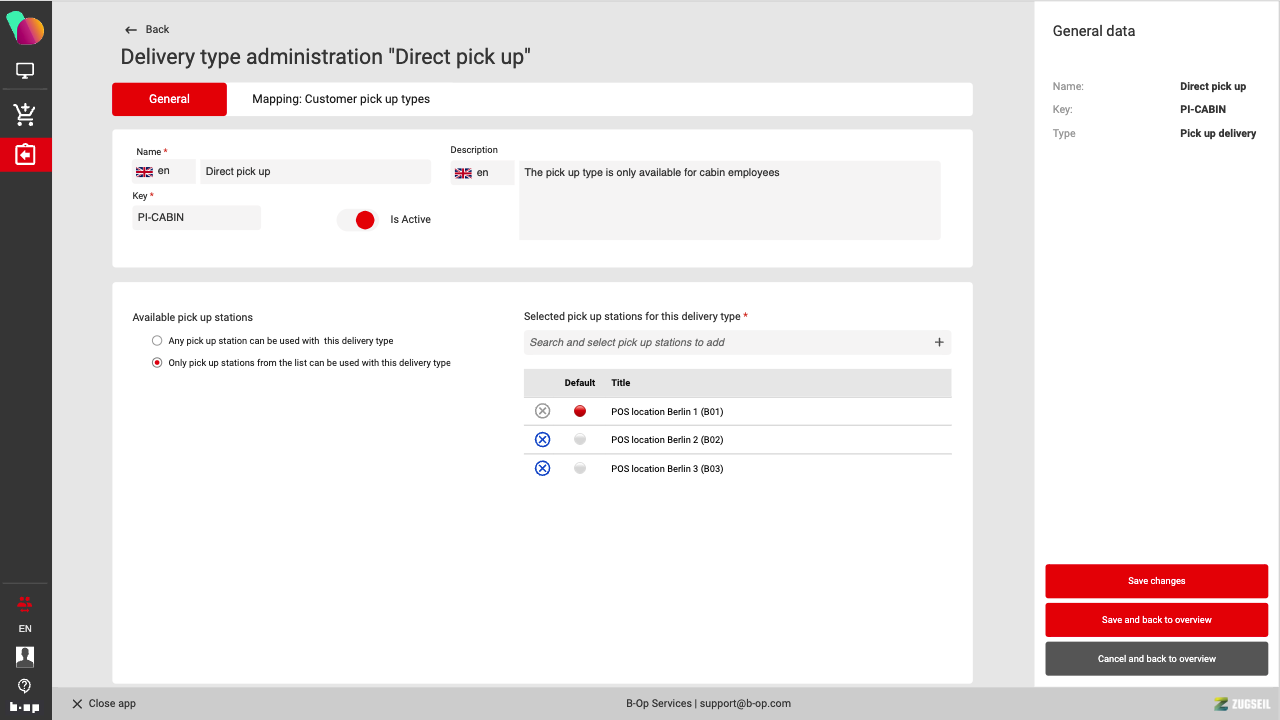
Task: Click Cancel and back to overview
Action: point(1156,659)
